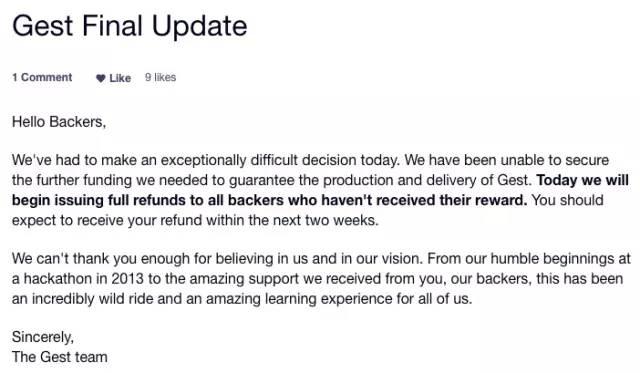Click the word Gest in the title
Image resolution: width=640 pixels, height=373 pixels.
(43, 26)
